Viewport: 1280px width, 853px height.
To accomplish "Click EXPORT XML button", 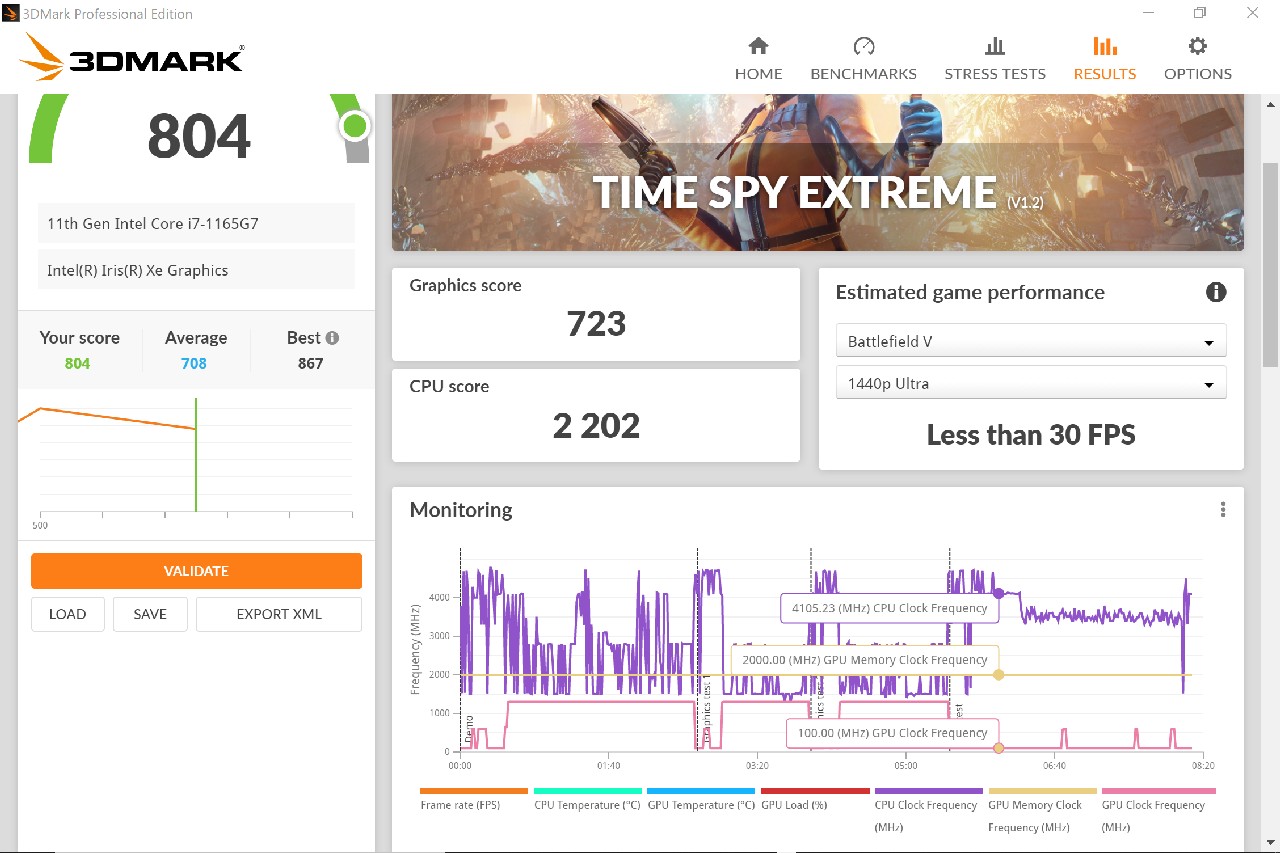I will pos(279,614).
